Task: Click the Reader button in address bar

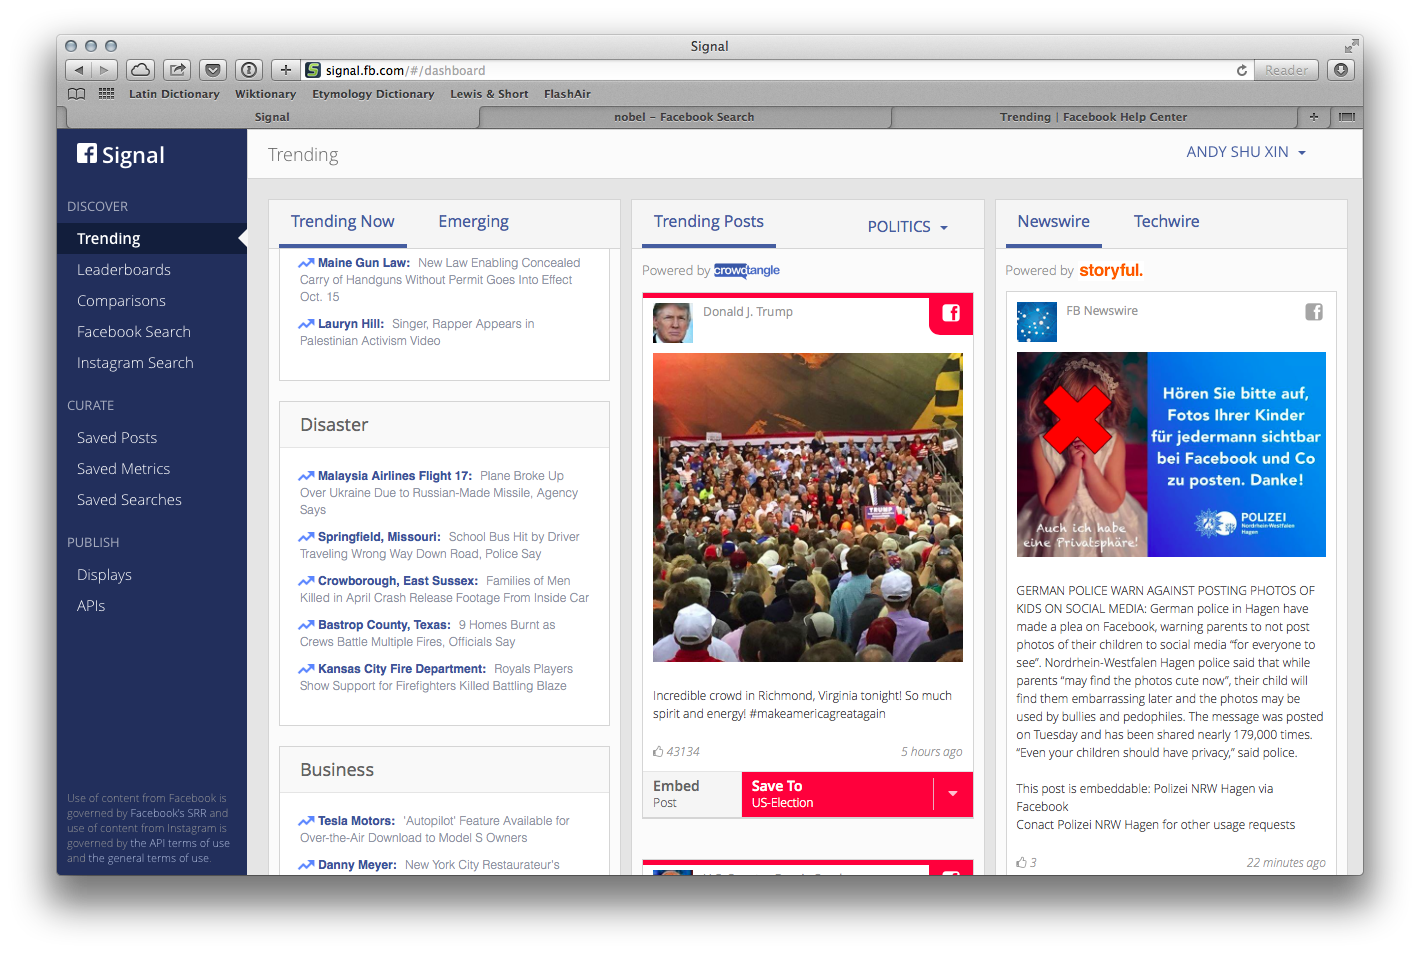Action: click(x=1286, y=70)
